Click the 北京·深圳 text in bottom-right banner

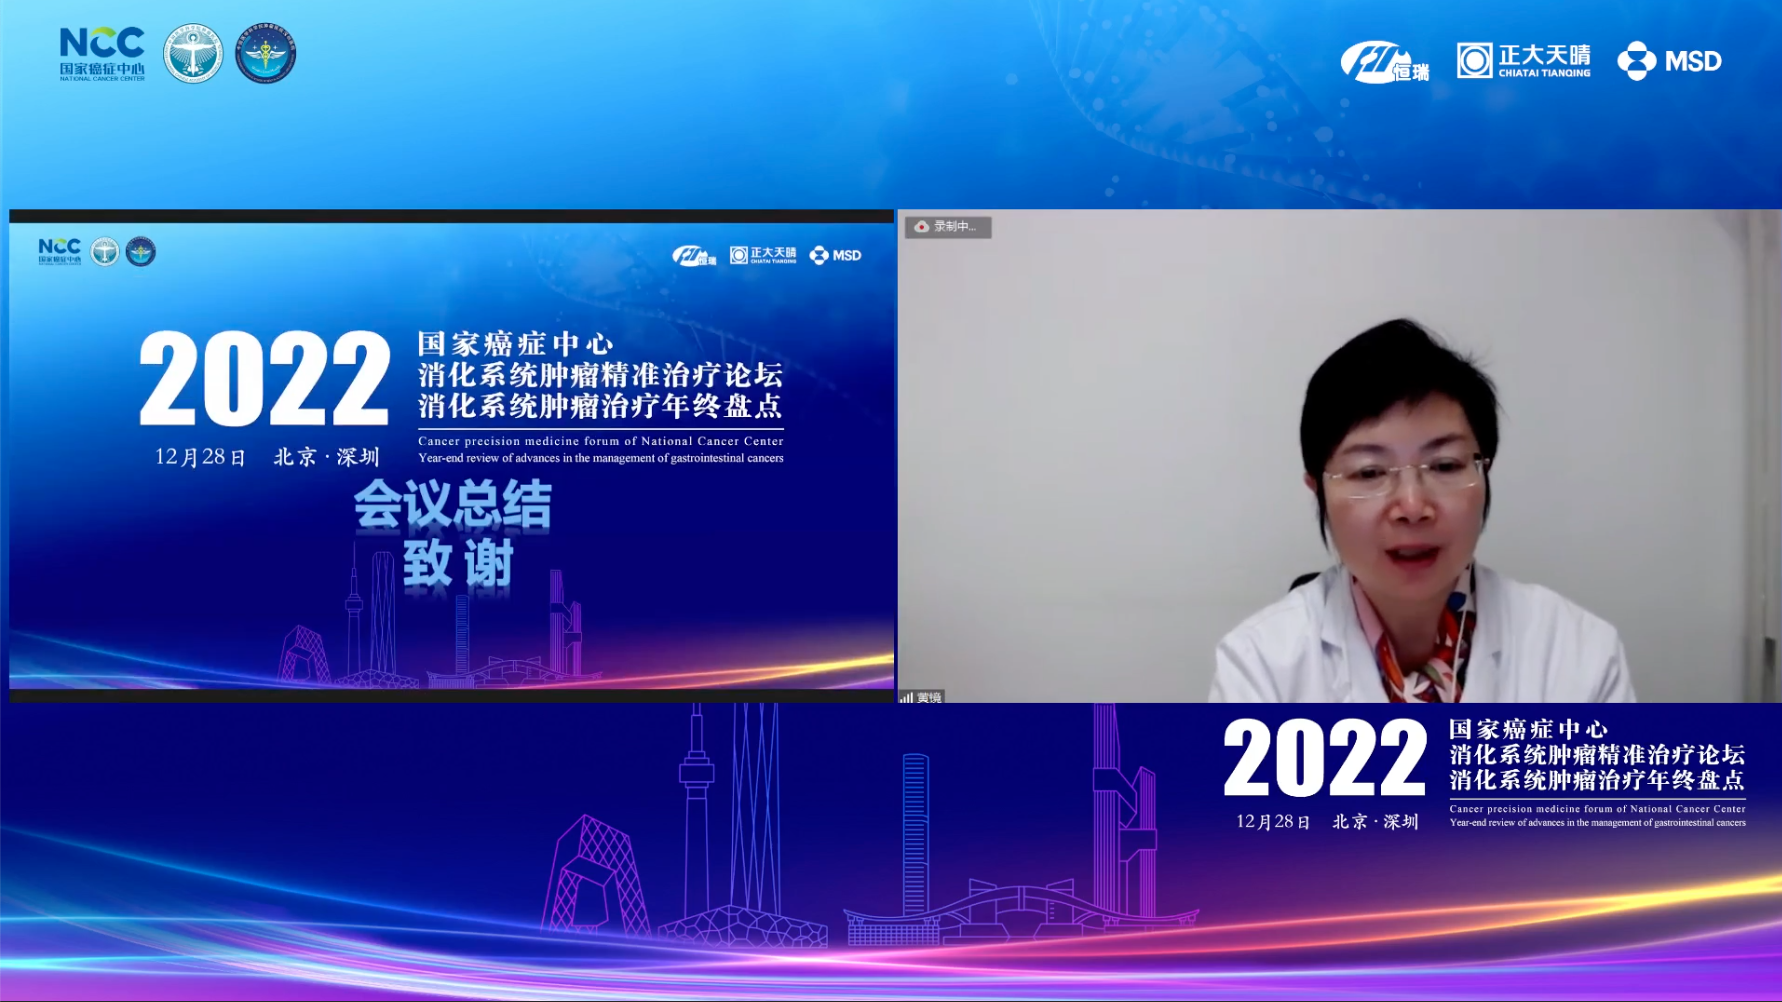(1375, 821)
